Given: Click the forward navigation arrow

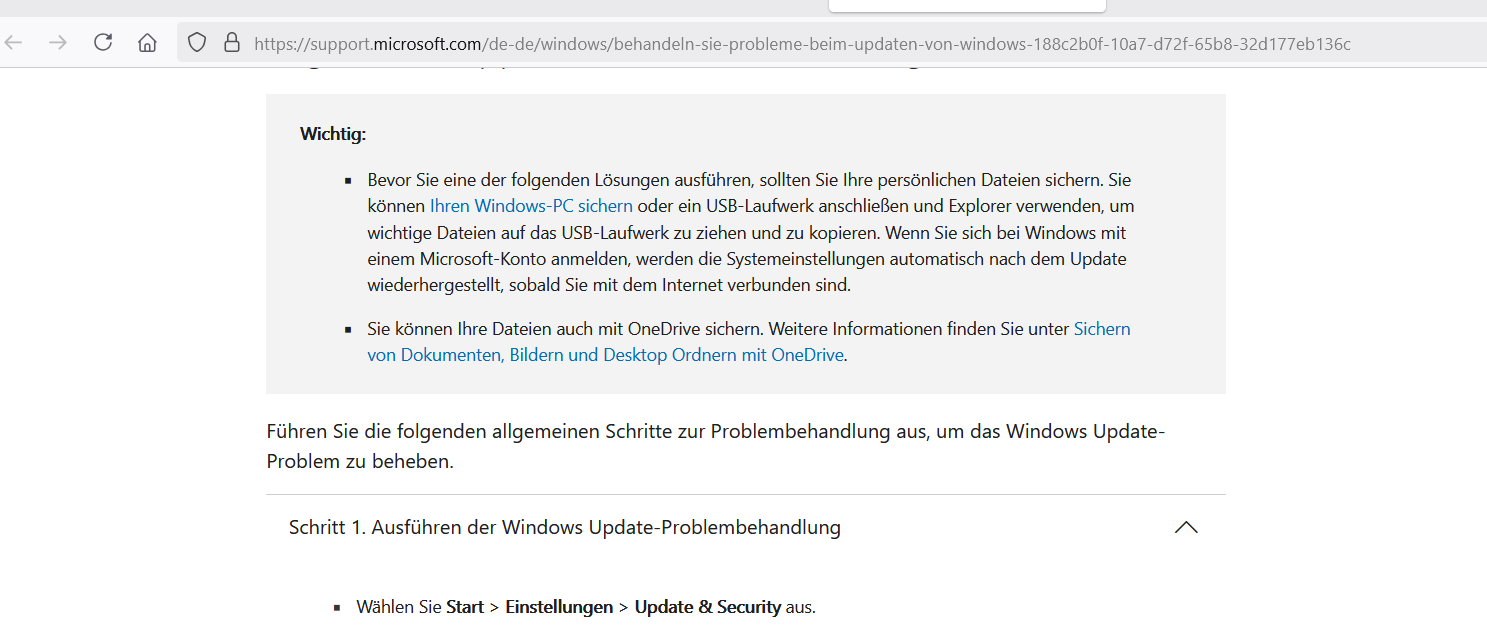Looking at the screenshot, I should 58,43.
